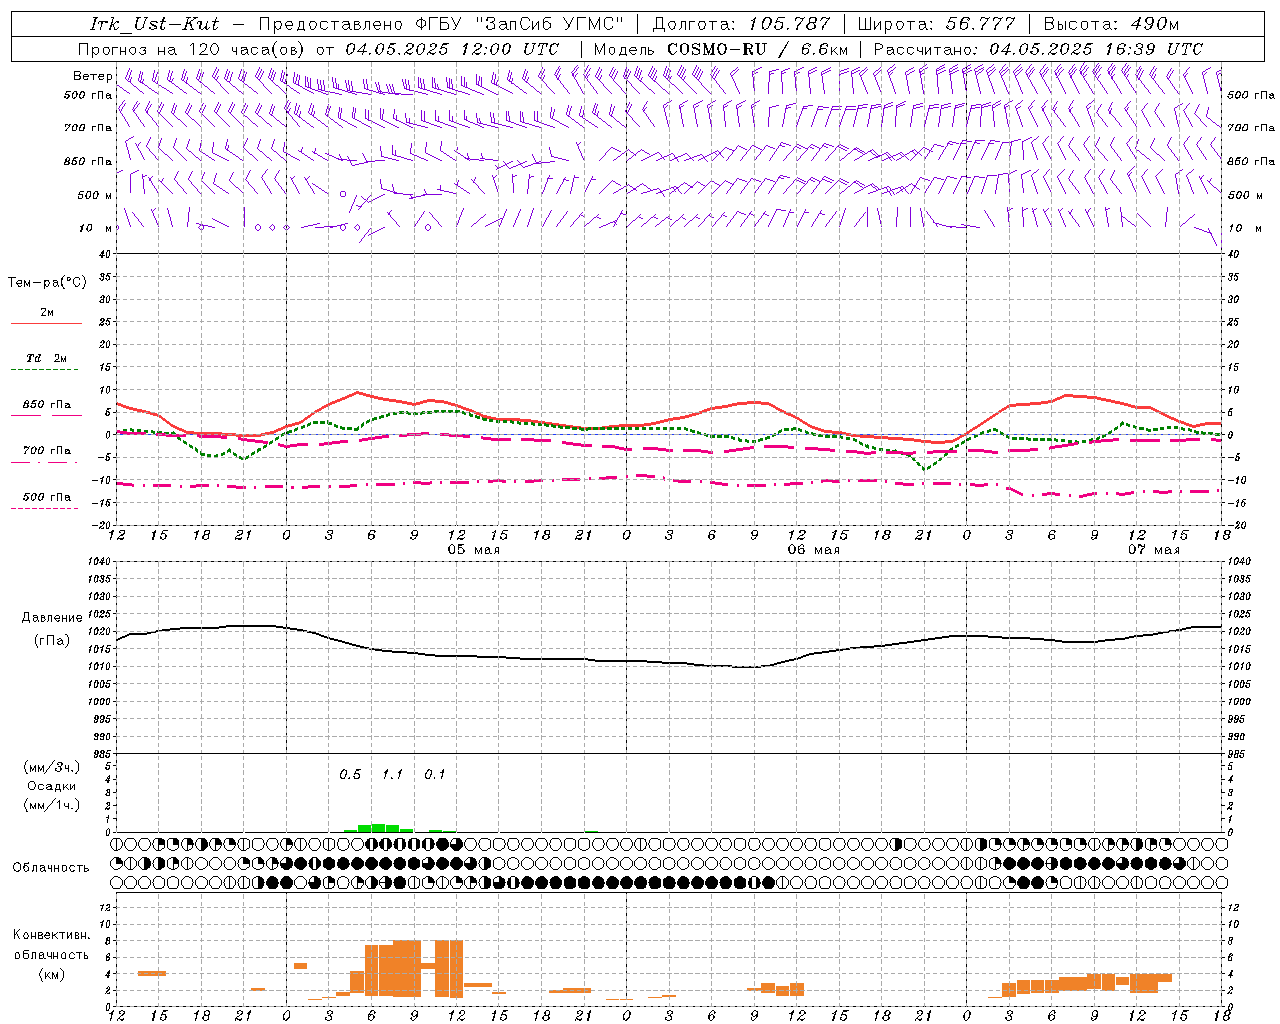Click the "500 м" wind level label on left
Viewport: 1280px width, 1024px height.
tap(95, 195)
